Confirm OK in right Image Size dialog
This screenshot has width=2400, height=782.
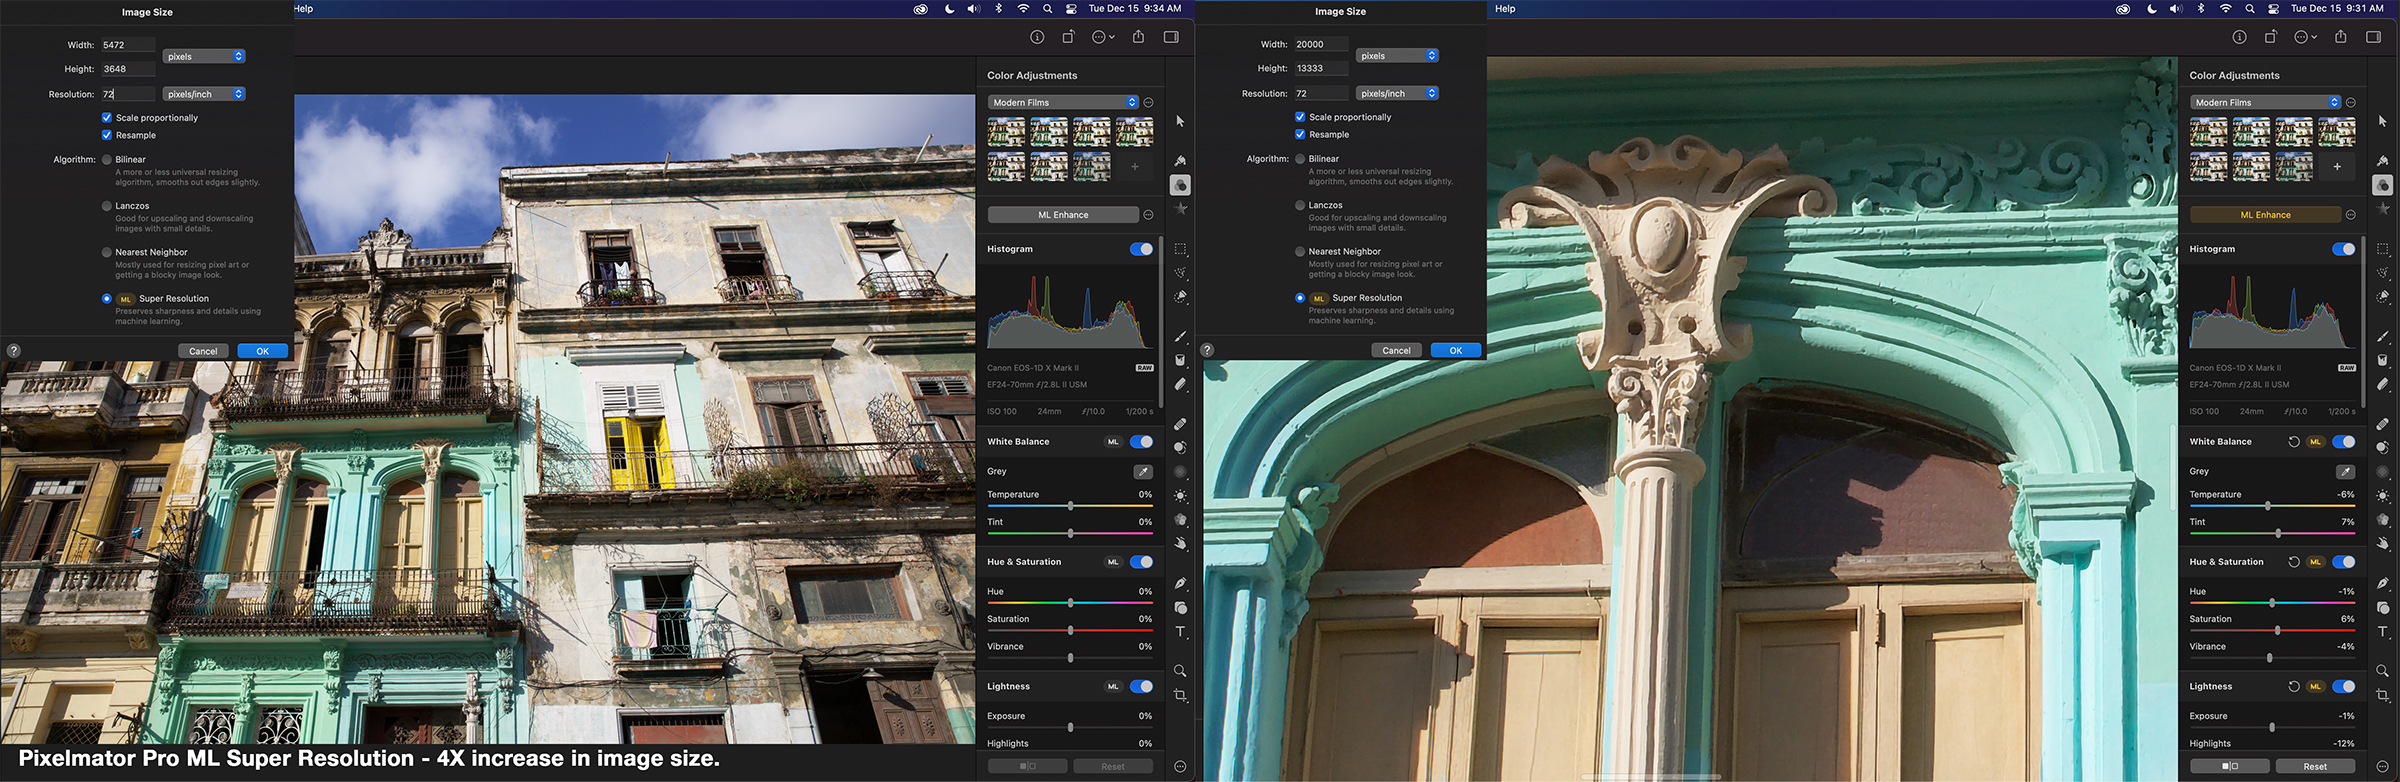[1456, 350]
